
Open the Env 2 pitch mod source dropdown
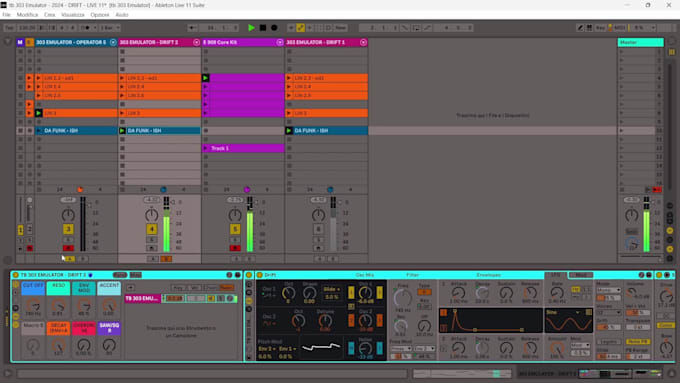tap(268, 349)
